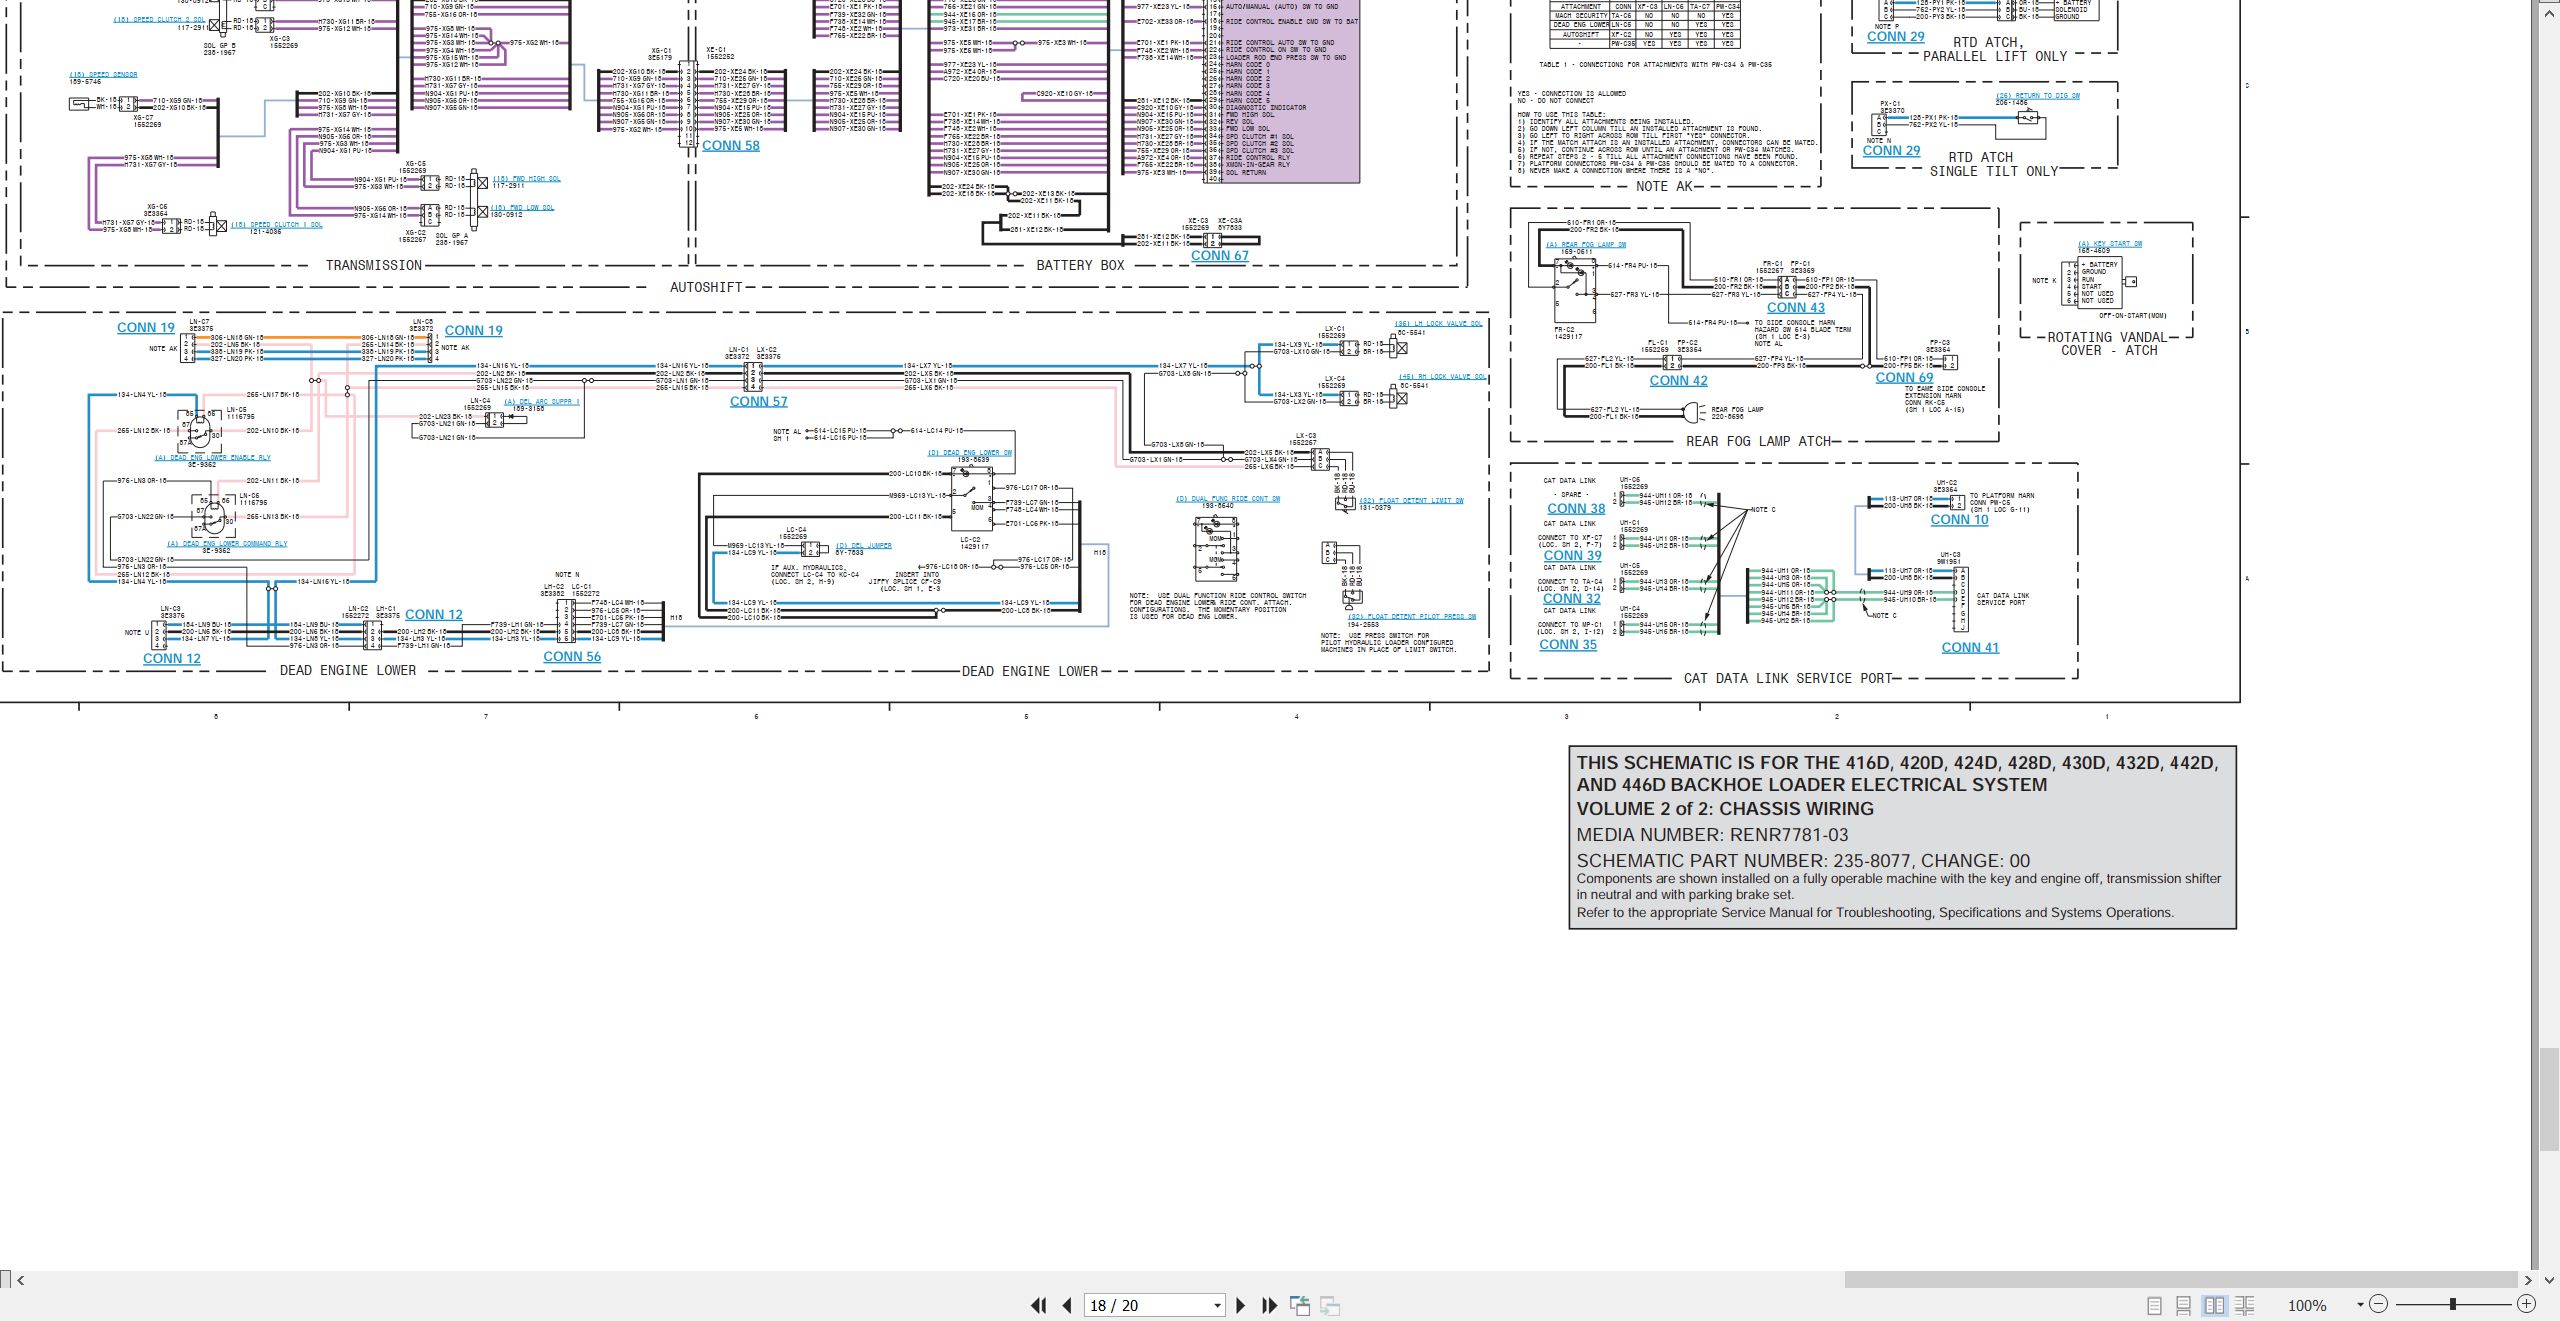Viewport: 2560px width, 1321px height.
Task: Open the page number dropdown
Action: [1217, 1306]
